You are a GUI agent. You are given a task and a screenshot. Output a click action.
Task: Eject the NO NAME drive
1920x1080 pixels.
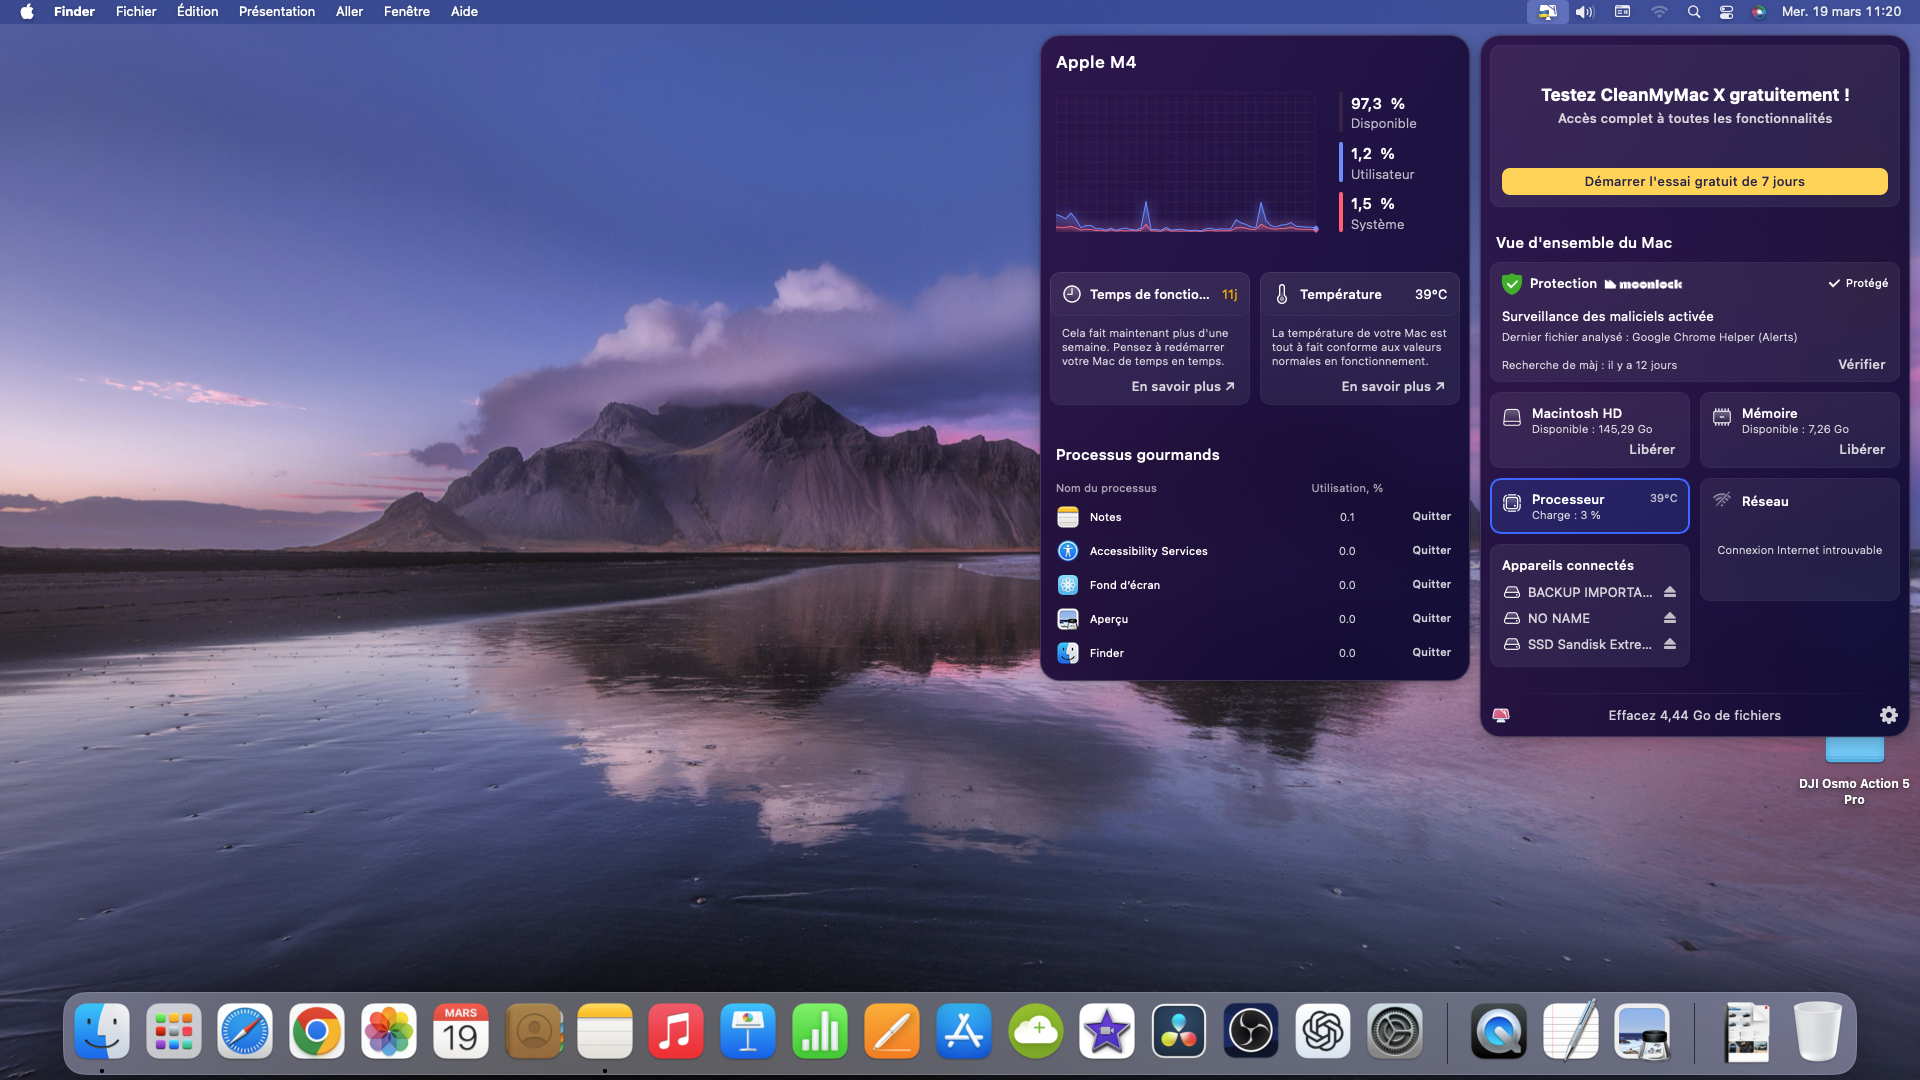pyautogui.click(x=1669, y=618)
